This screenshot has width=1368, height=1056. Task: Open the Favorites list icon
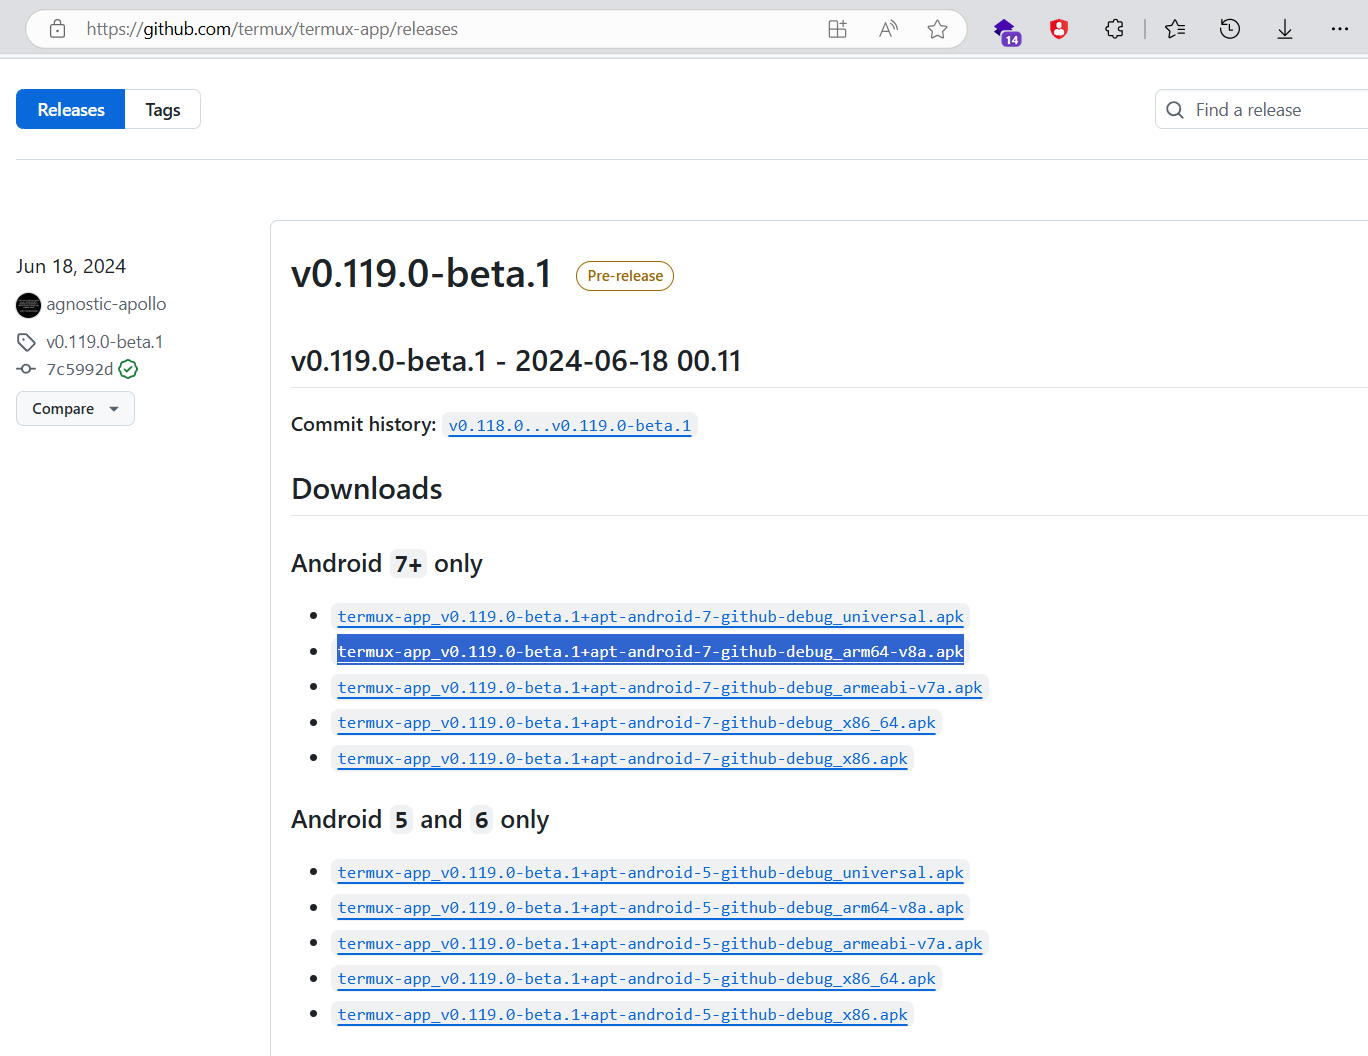pos(1175,29)
